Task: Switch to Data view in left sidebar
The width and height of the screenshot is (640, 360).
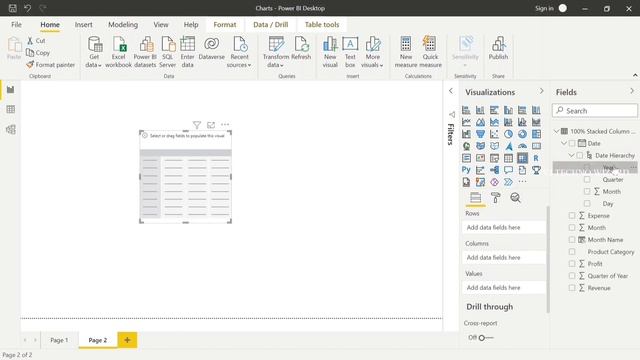Action: click(x=11, y=109)
